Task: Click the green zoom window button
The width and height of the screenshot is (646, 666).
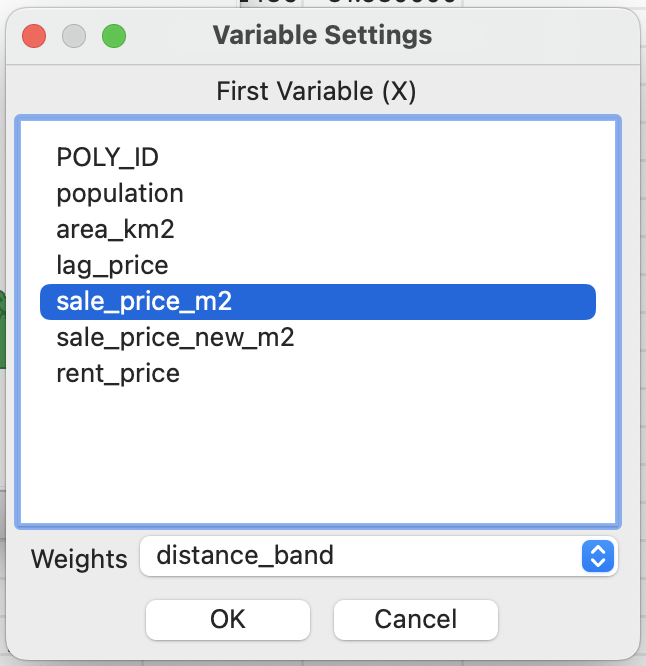Action: click(114, 36)
